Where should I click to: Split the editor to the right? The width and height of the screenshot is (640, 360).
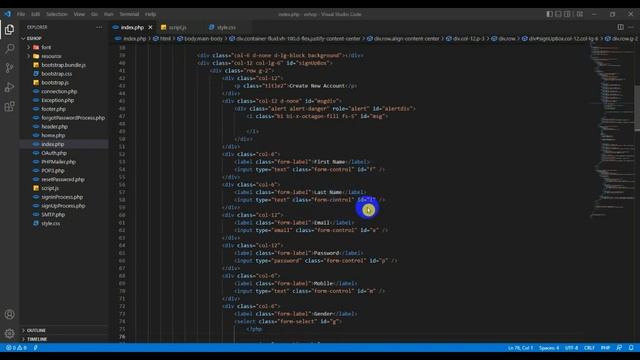620,27
